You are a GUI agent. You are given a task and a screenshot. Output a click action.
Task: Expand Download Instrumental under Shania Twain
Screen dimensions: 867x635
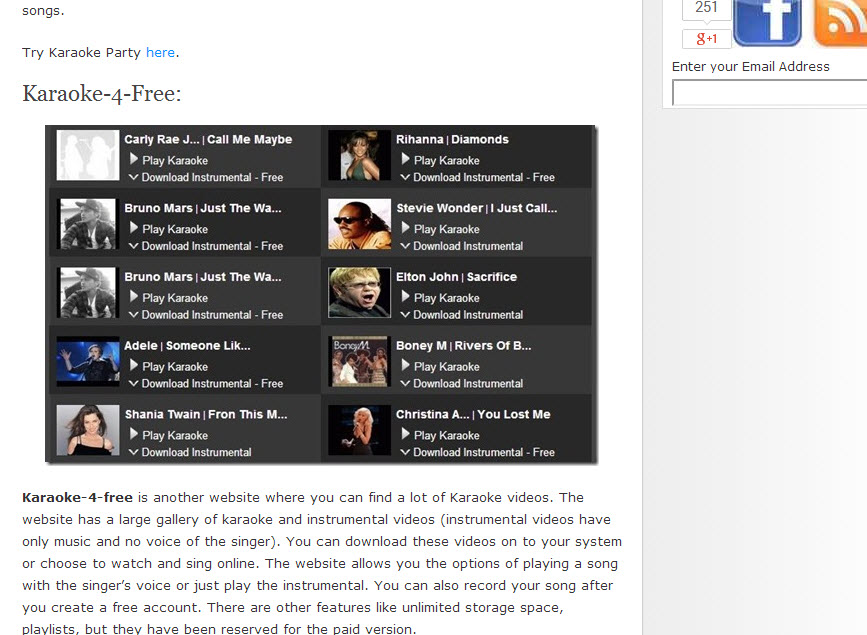pos(190,452)
